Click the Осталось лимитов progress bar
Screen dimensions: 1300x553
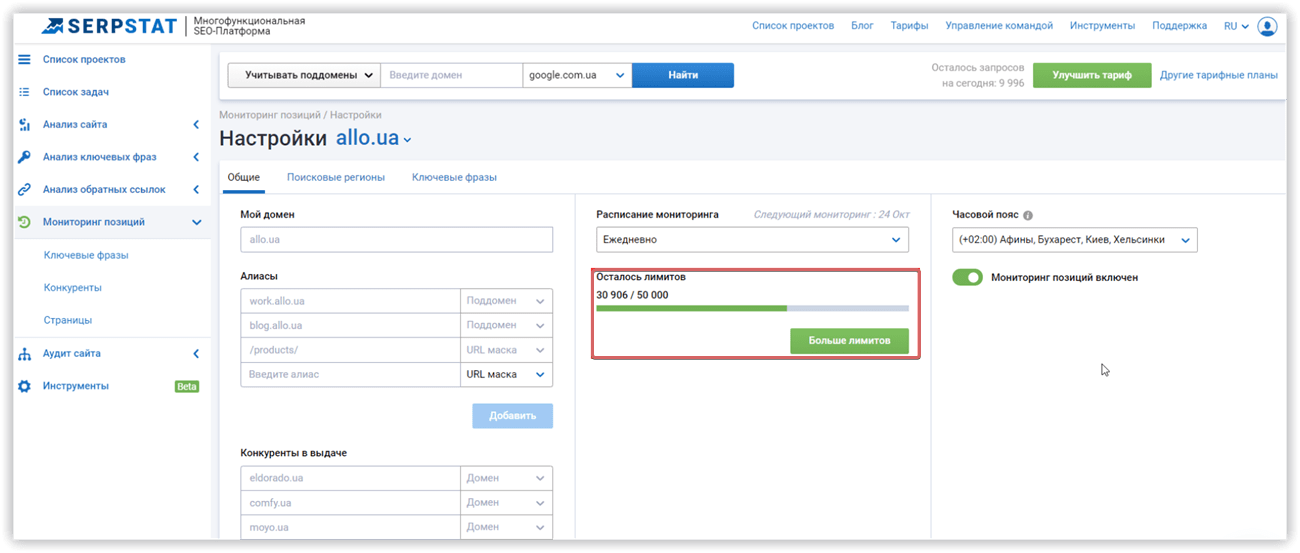[752, 308]
